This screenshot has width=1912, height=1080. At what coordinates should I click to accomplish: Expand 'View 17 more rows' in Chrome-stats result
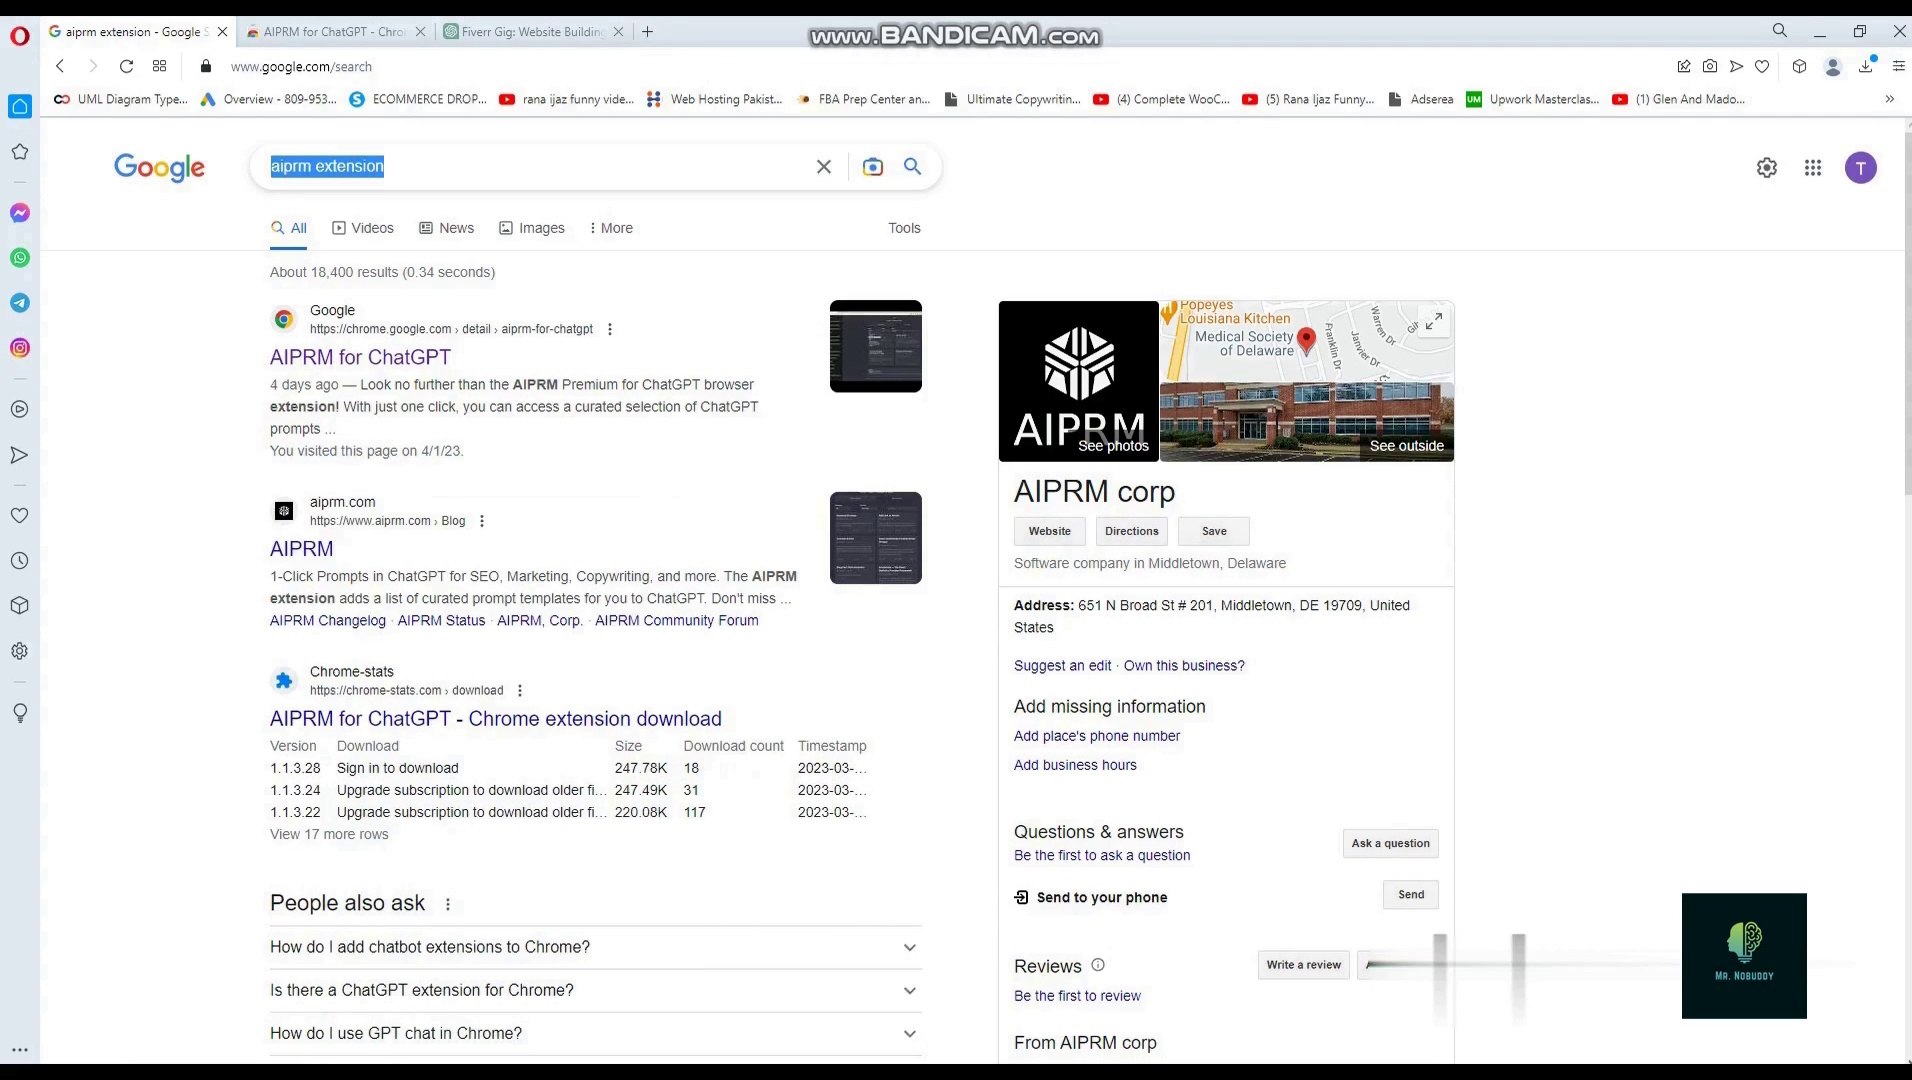(328, 834)
